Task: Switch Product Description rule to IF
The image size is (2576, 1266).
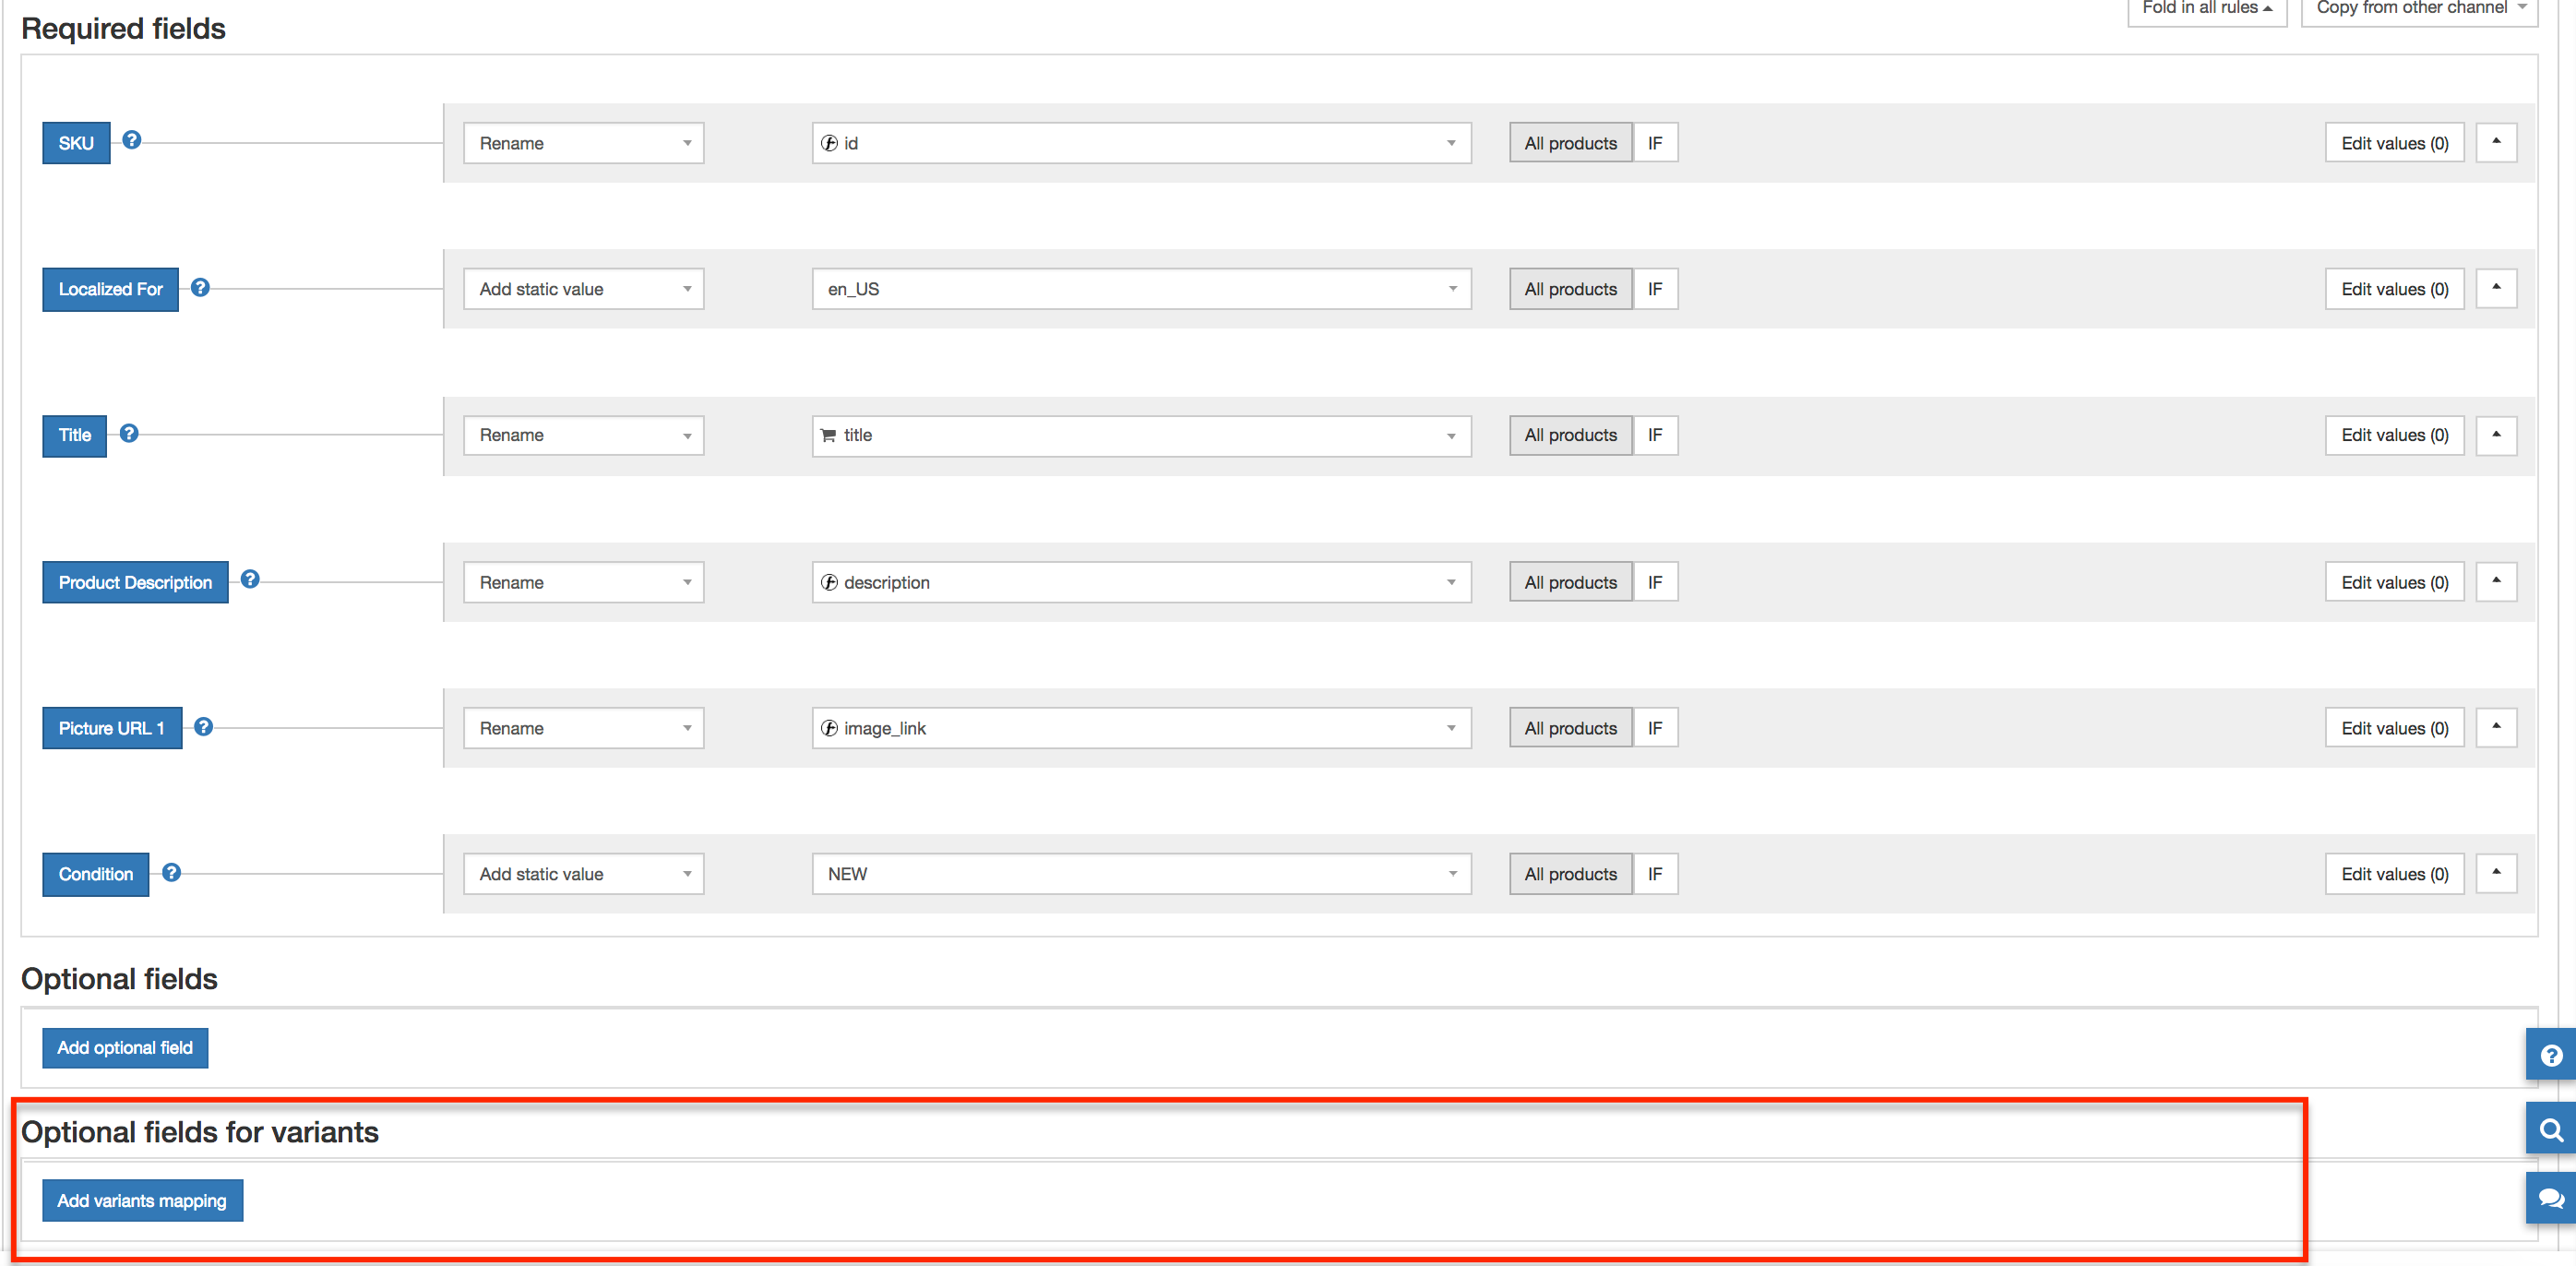Action: click(x=1655, y=582)
